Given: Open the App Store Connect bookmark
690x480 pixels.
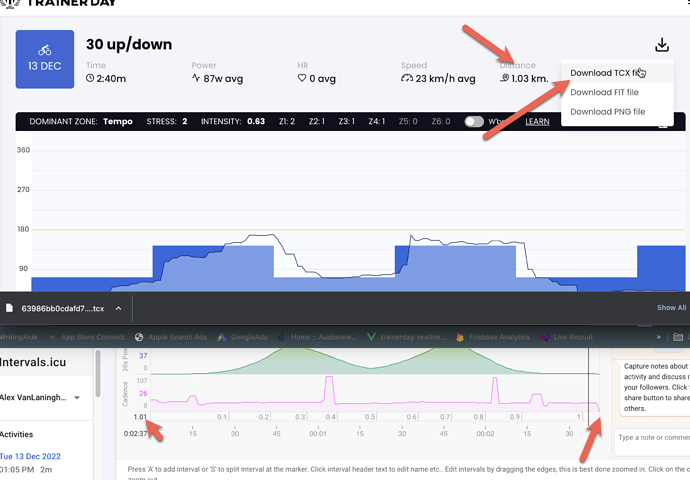Looking at the screenshot, I should (92, 337).
